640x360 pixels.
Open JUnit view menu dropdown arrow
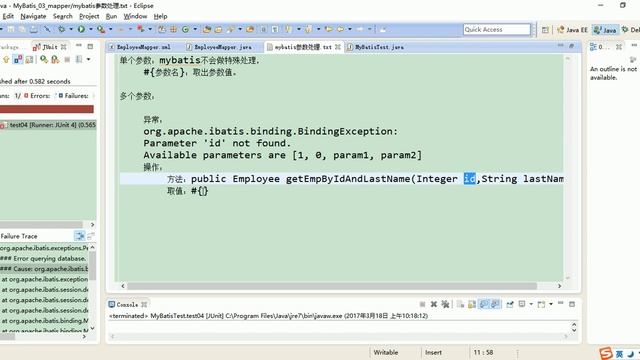click(x=88, y=60)
